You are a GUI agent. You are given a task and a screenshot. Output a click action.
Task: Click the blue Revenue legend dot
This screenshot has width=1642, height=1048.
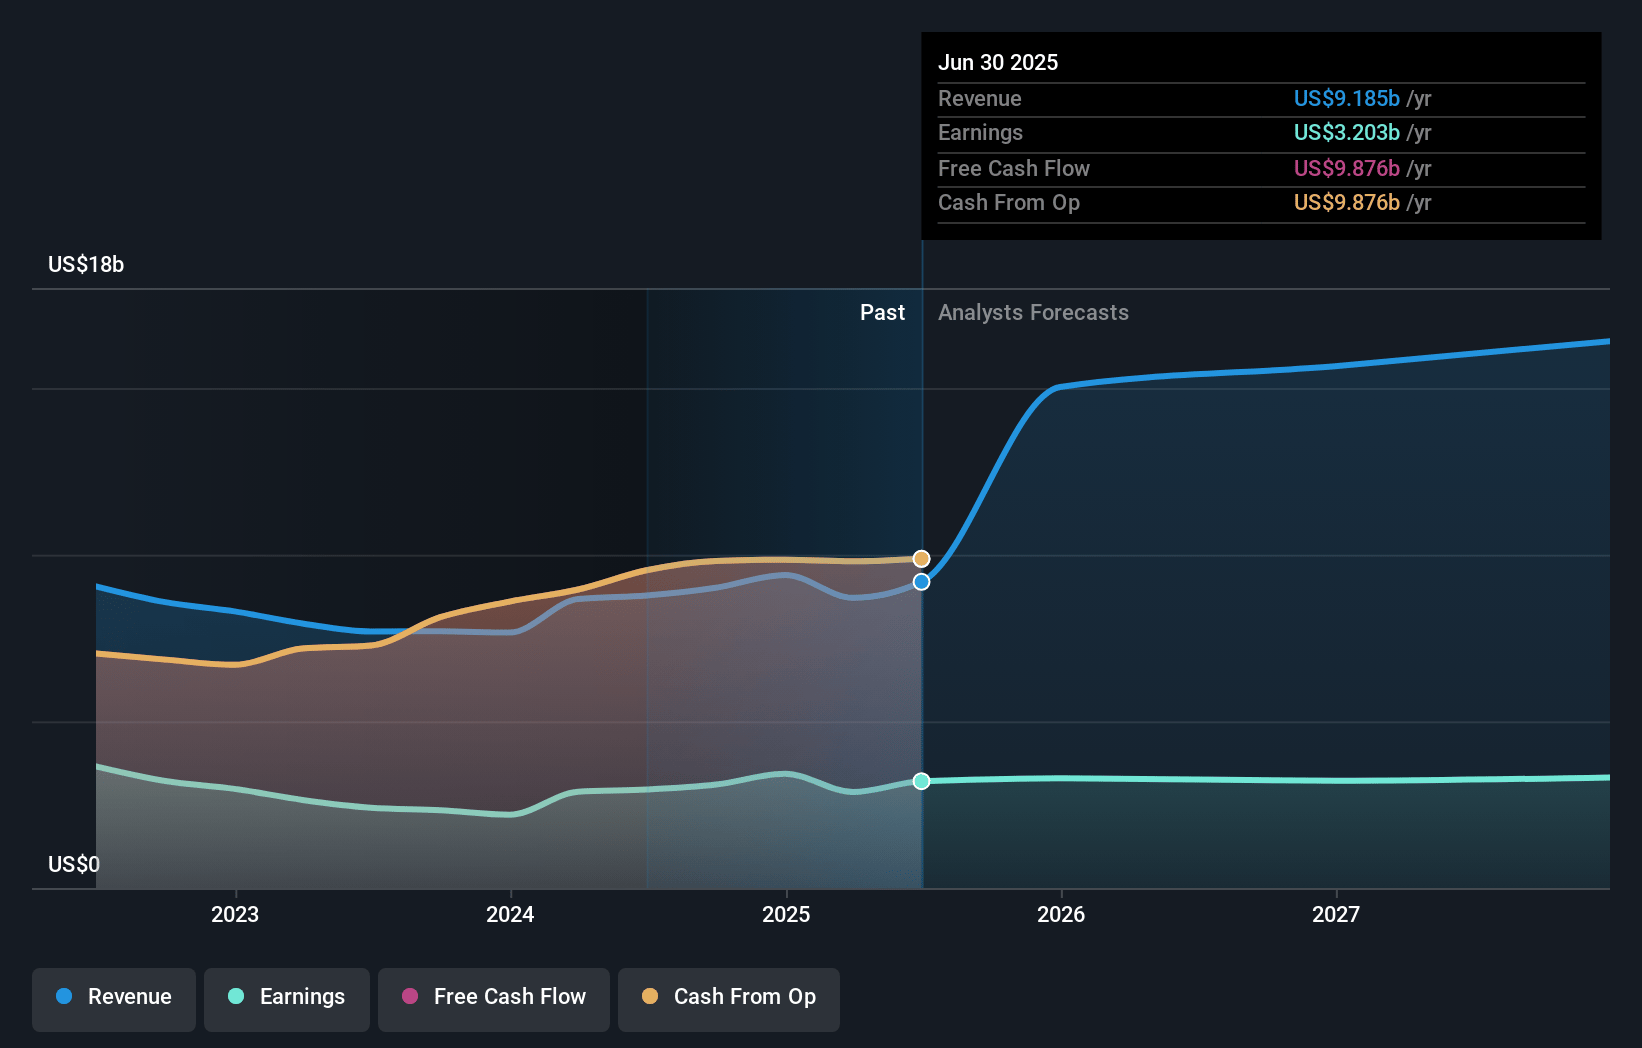tap(64, 996)
